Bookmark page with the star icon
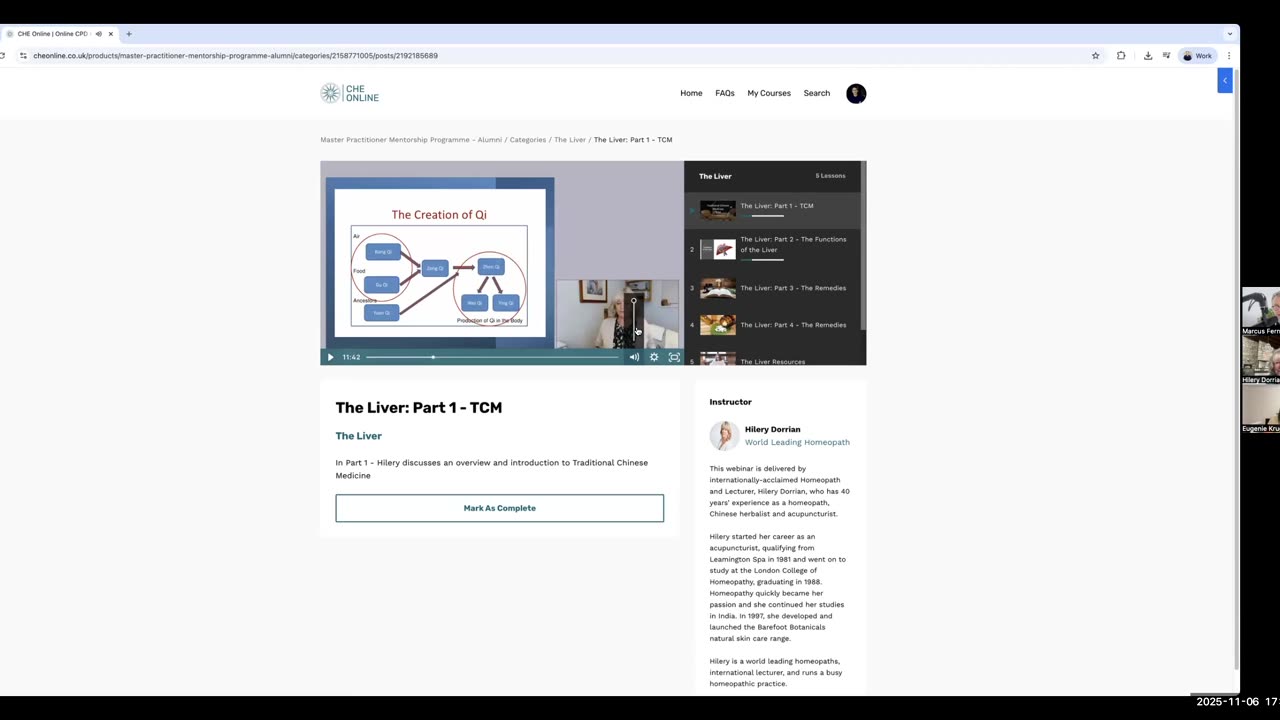1280x720 pixels. click(x=1096, y=56)
